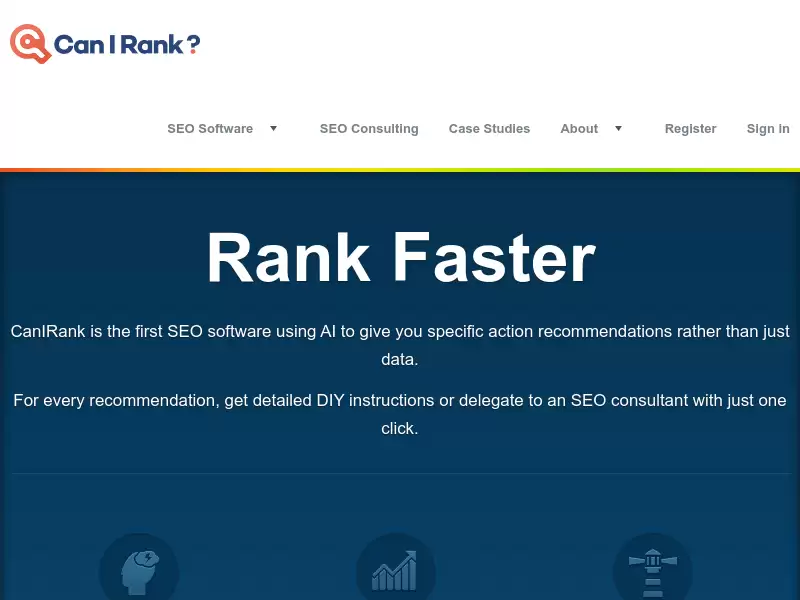Click the lighthouse icon
This screenshot has width=800, height=600.
click(653, 572)
